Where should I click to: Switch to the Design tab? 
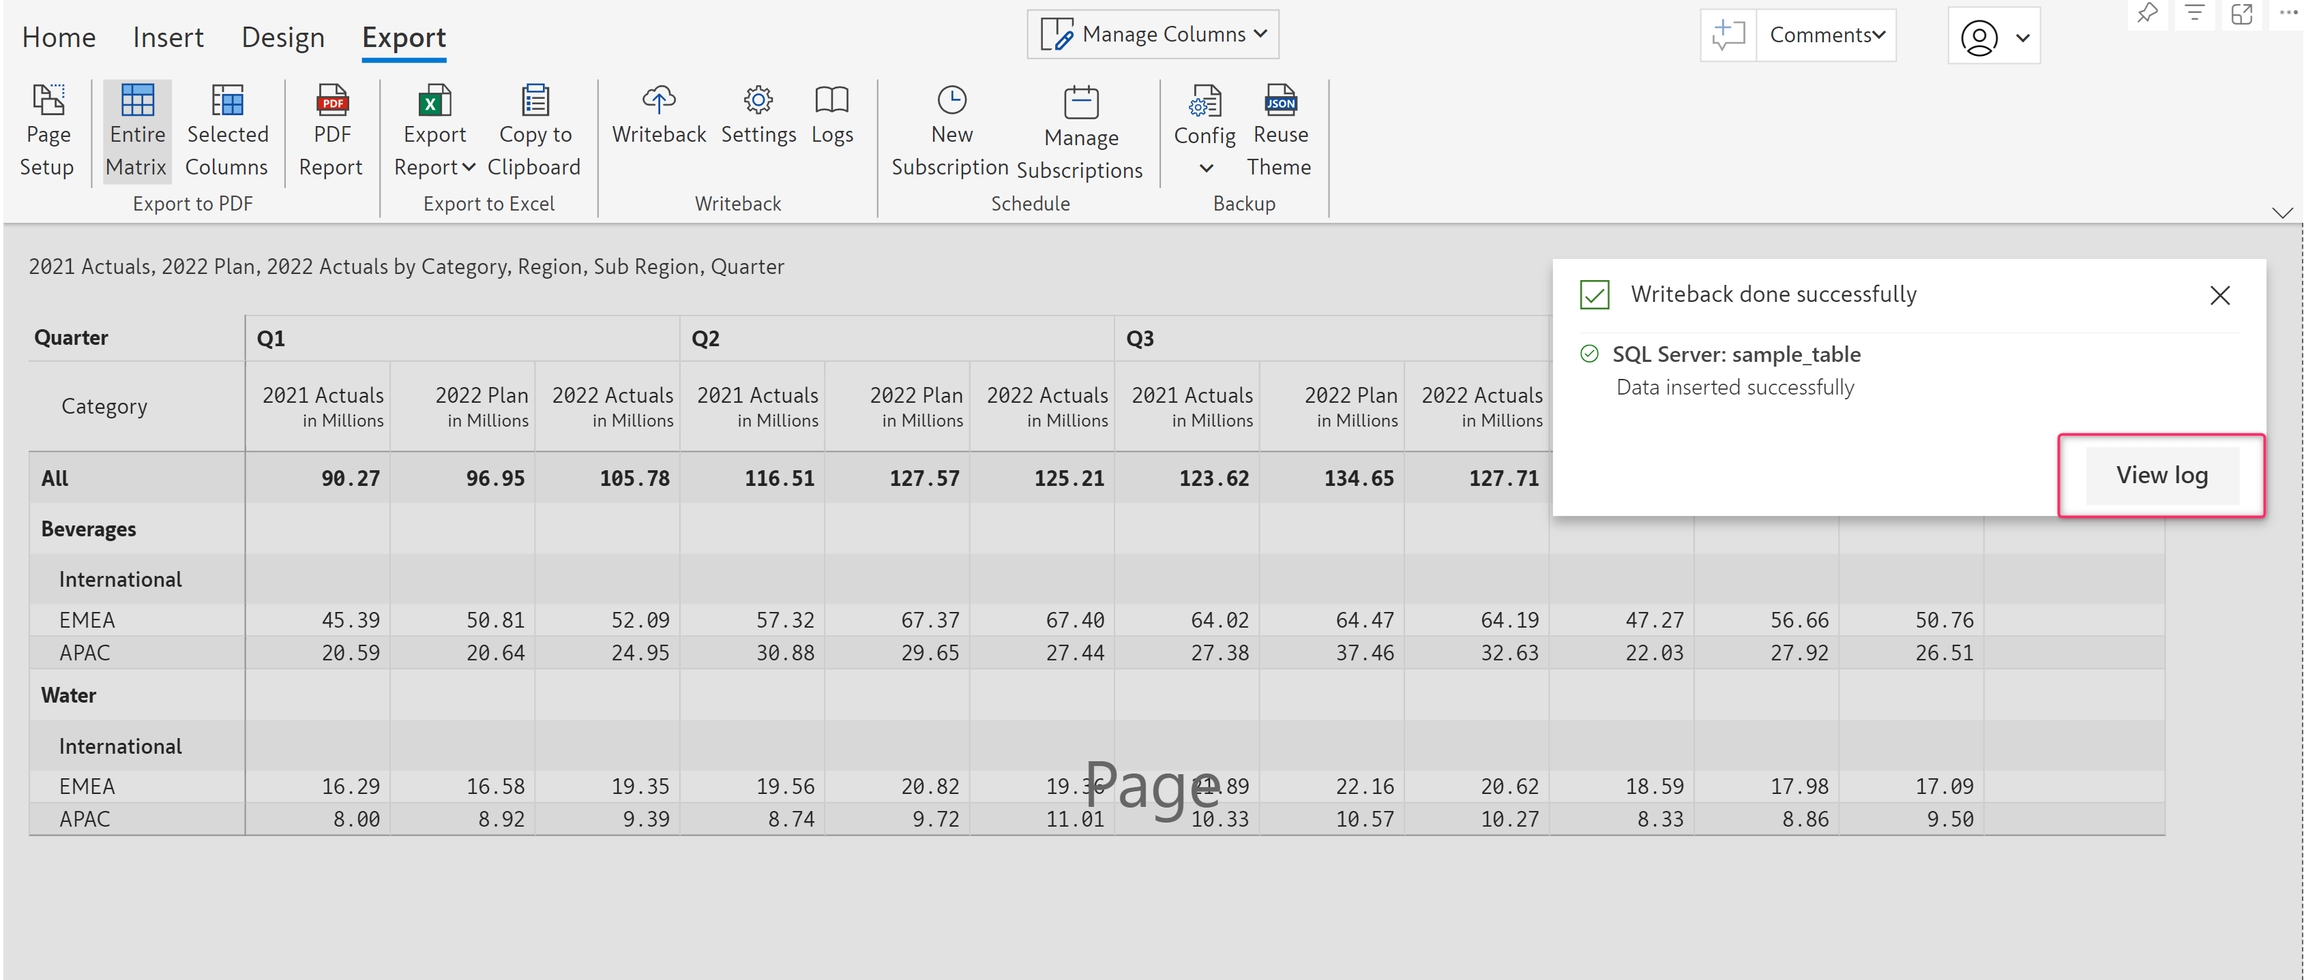click(283, 38)
